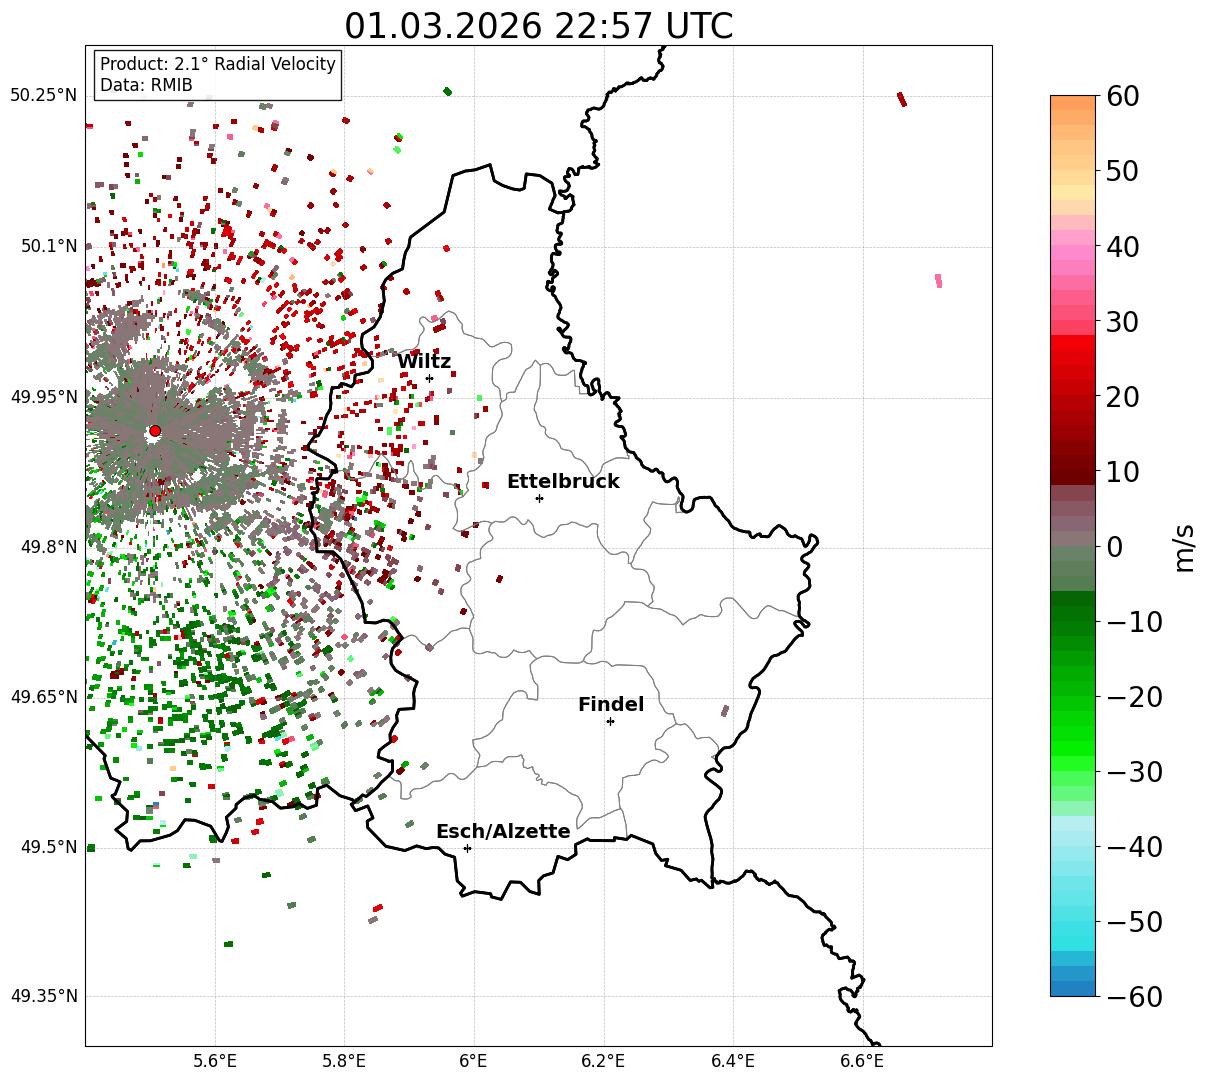Click the colorbar tick label −30

(x=1134, y=771)
